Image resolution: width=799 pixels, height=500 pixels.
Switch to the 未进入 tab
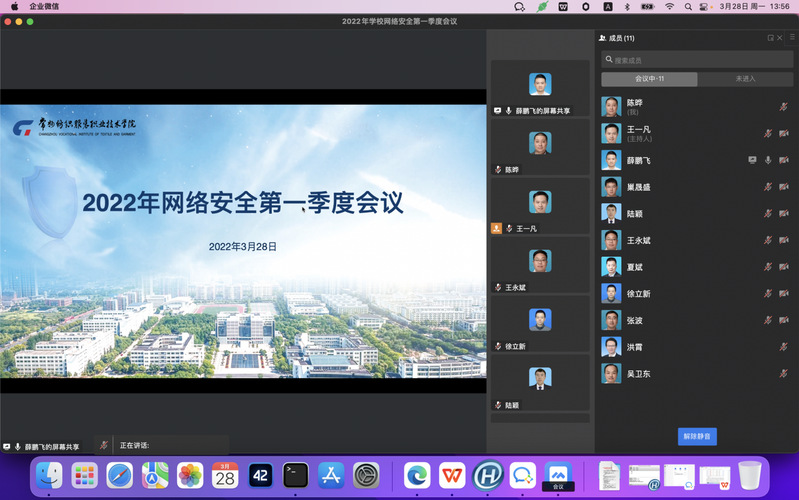(745, 79)
